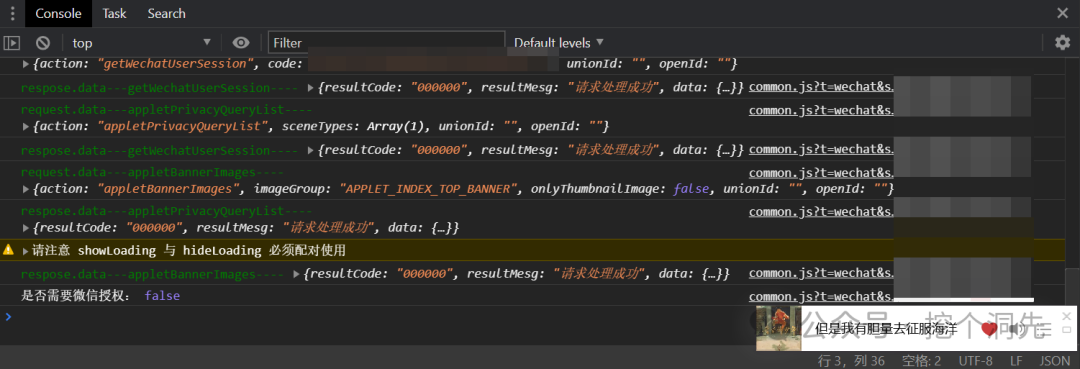Toggle the console sidebar panel icon
This screenshot has height=369, width=1080.
coord(12,43)
